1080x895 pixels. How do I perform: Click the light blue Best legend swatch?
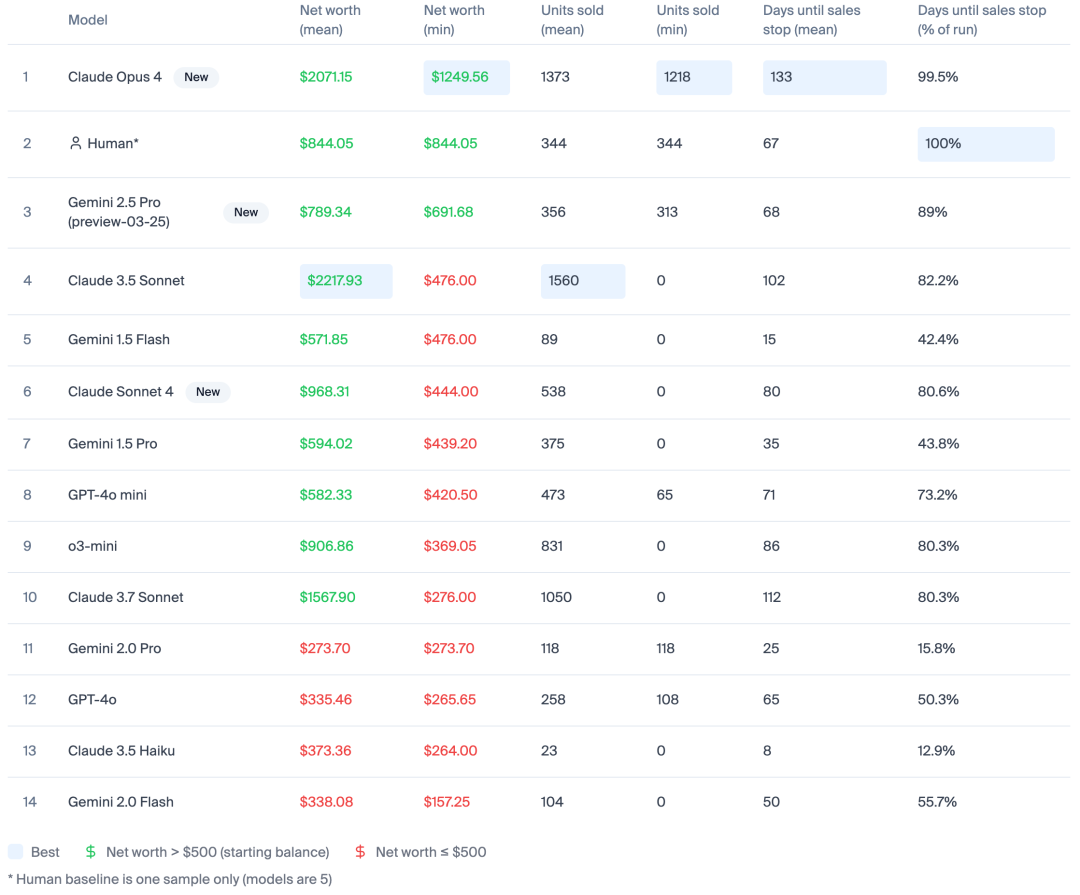click(16, 852)
